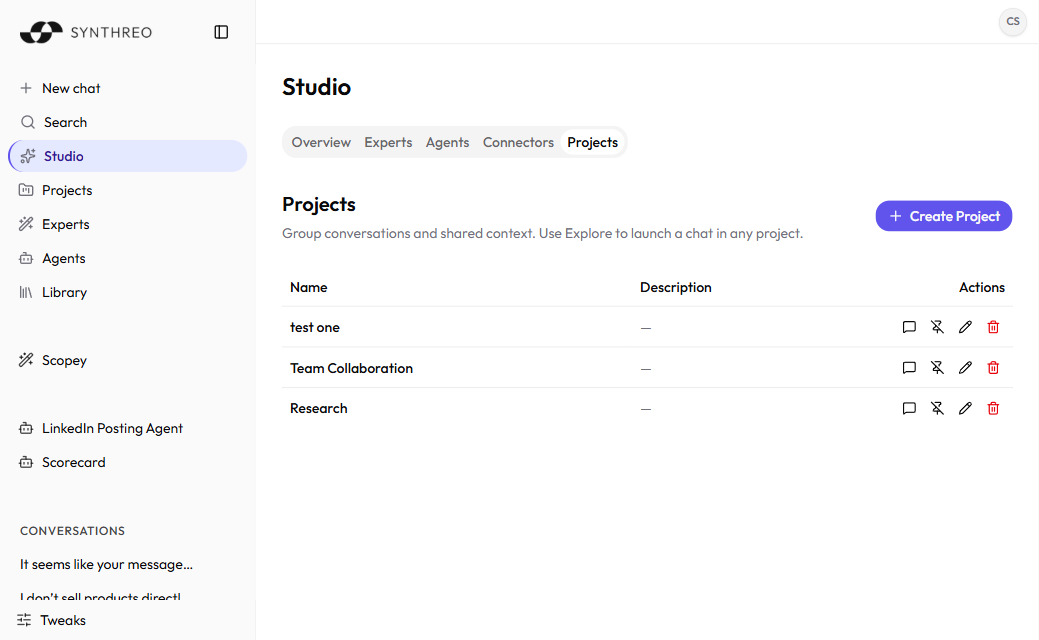
Task: Switch to the Overview tab
Action: [x=321, y=142]
